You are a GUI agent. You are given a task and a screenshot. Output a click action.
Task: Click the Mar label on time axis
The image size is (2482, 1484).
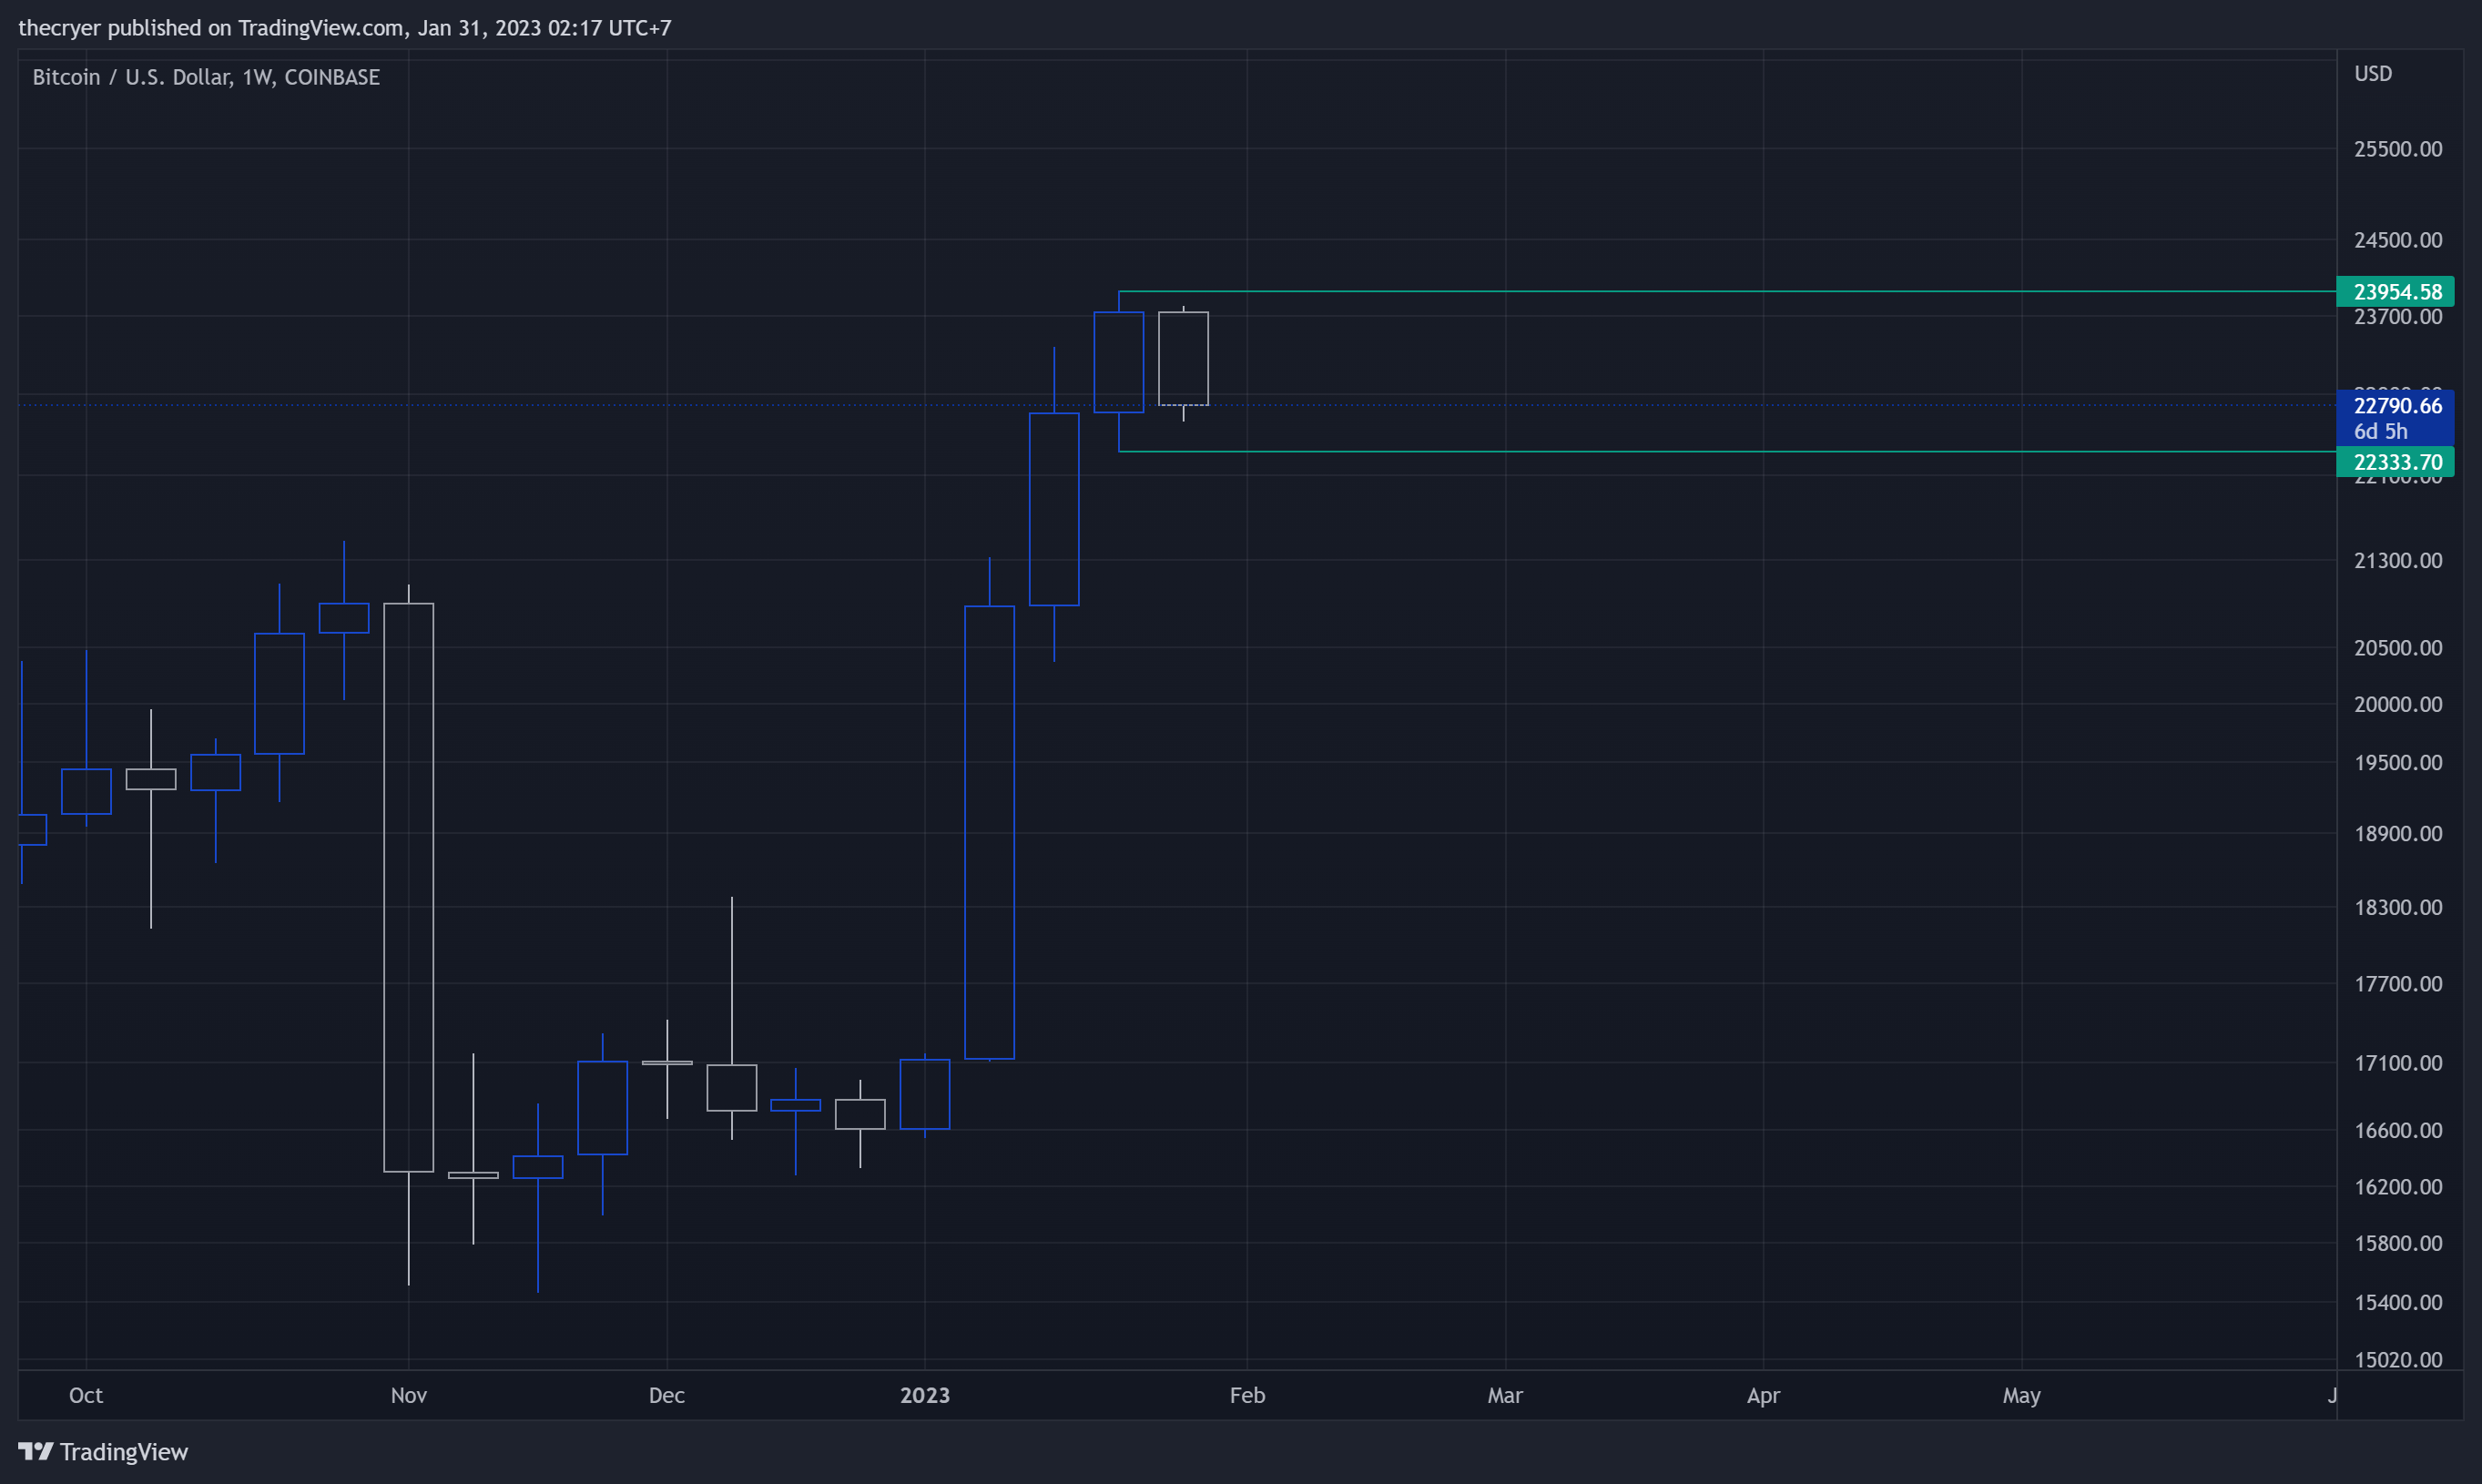[x=1505, y=1395]
